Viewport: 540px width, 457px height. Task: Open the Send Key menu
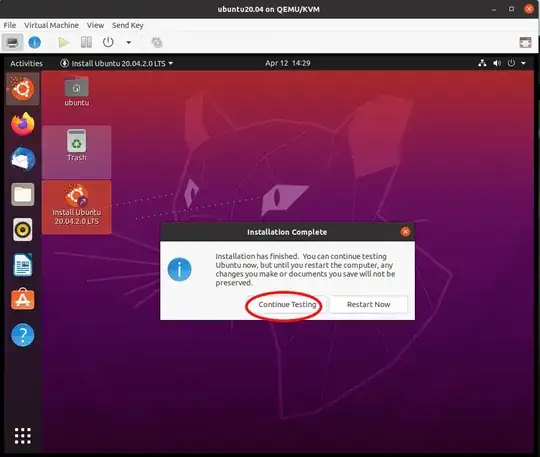[x=127, y=25]
